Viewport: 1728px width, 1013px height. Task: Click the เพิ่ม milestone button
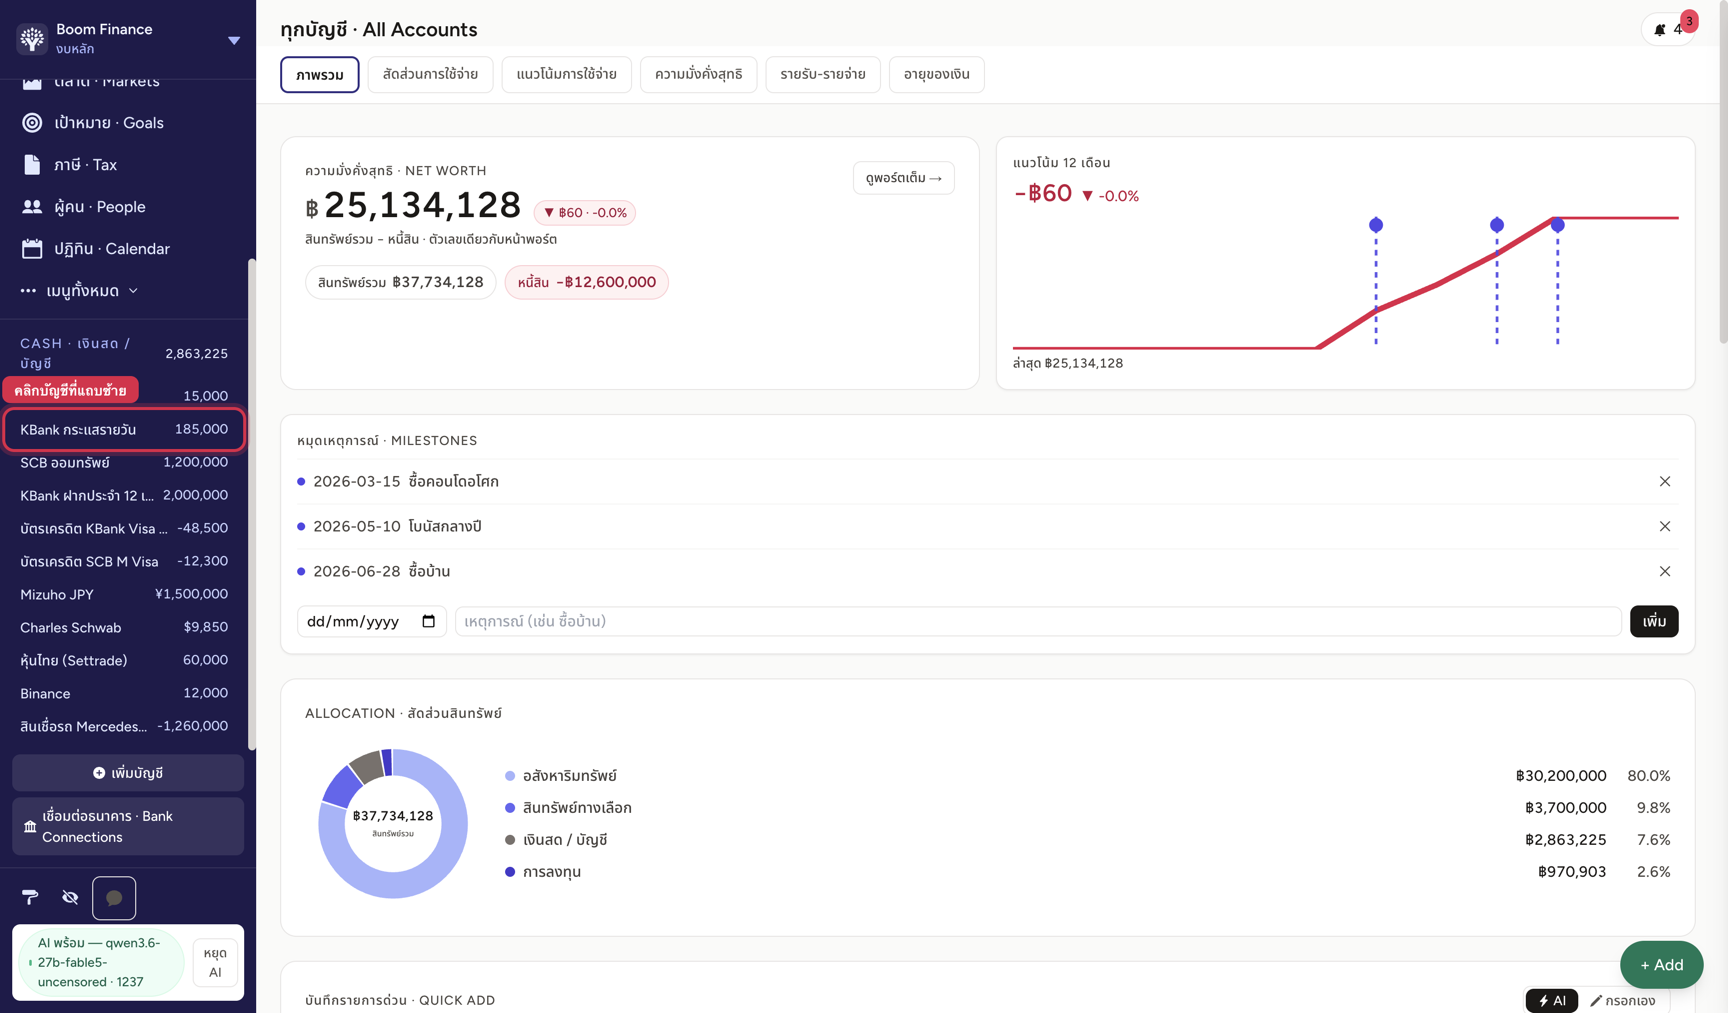1654,621
